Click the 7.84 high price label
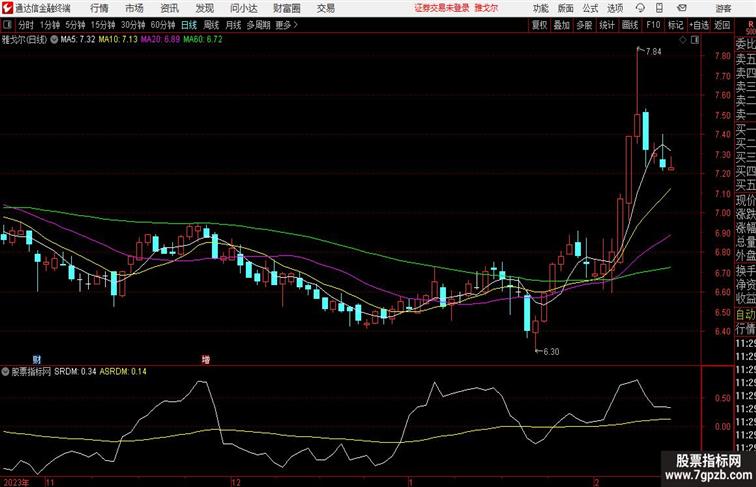Screen dimensions: 756x487 point(653,52)
